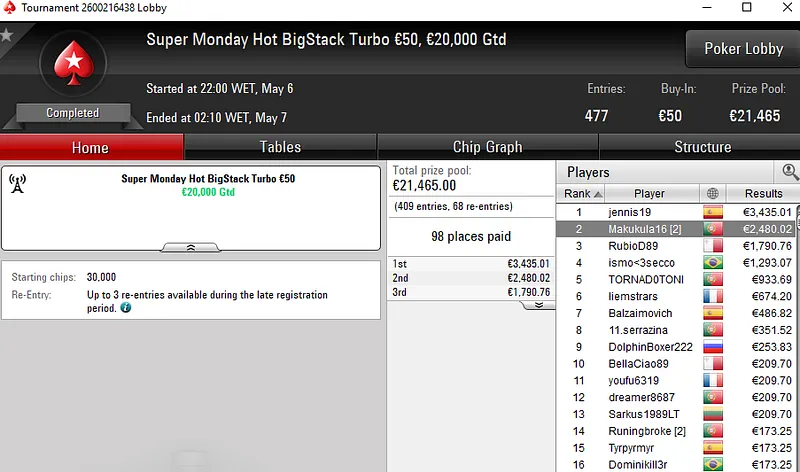Click the player search magnifier icon
This screenshot has height=472, width=800.
coord(790,172)
